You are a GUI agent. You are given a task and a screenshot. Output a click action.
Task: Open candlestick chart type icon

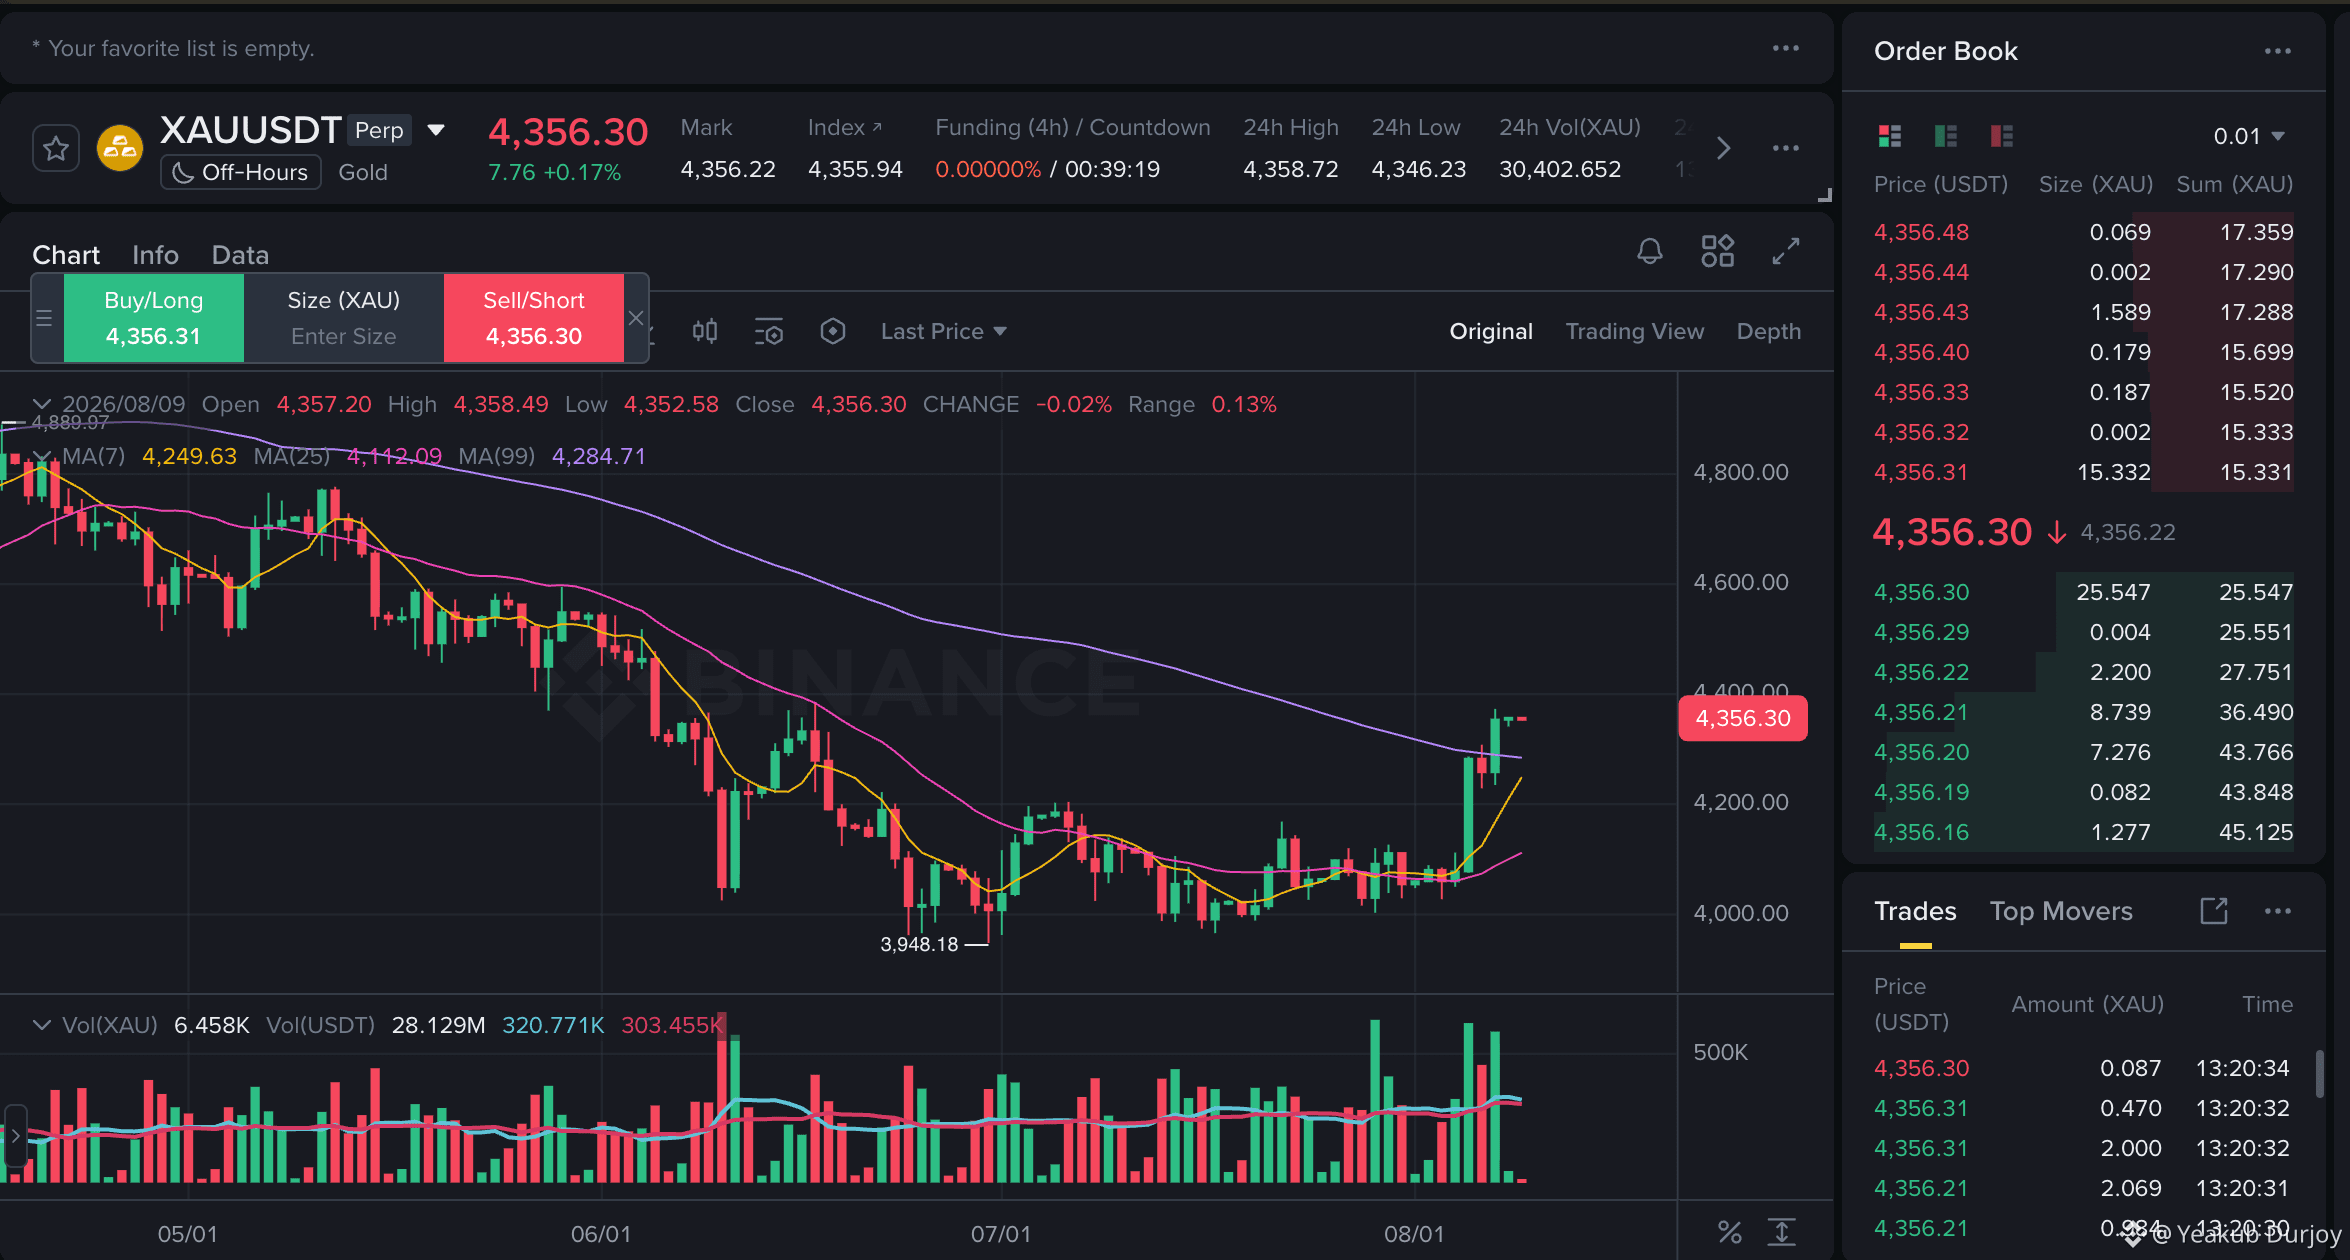pos(705,331)
